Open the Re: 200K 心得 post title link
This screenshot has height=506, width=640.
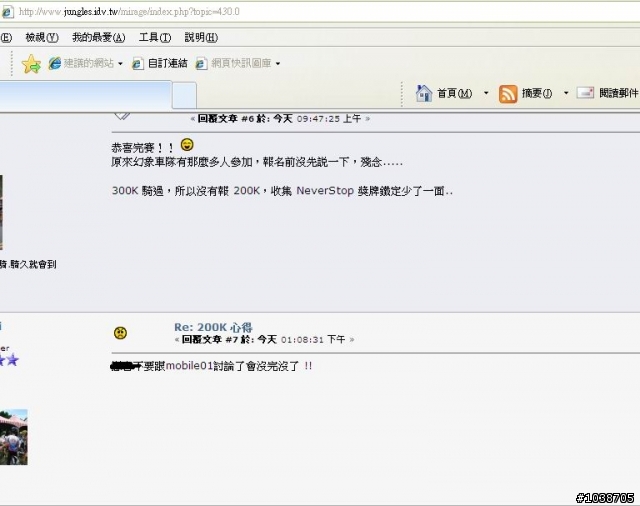[x=213, y=327]
